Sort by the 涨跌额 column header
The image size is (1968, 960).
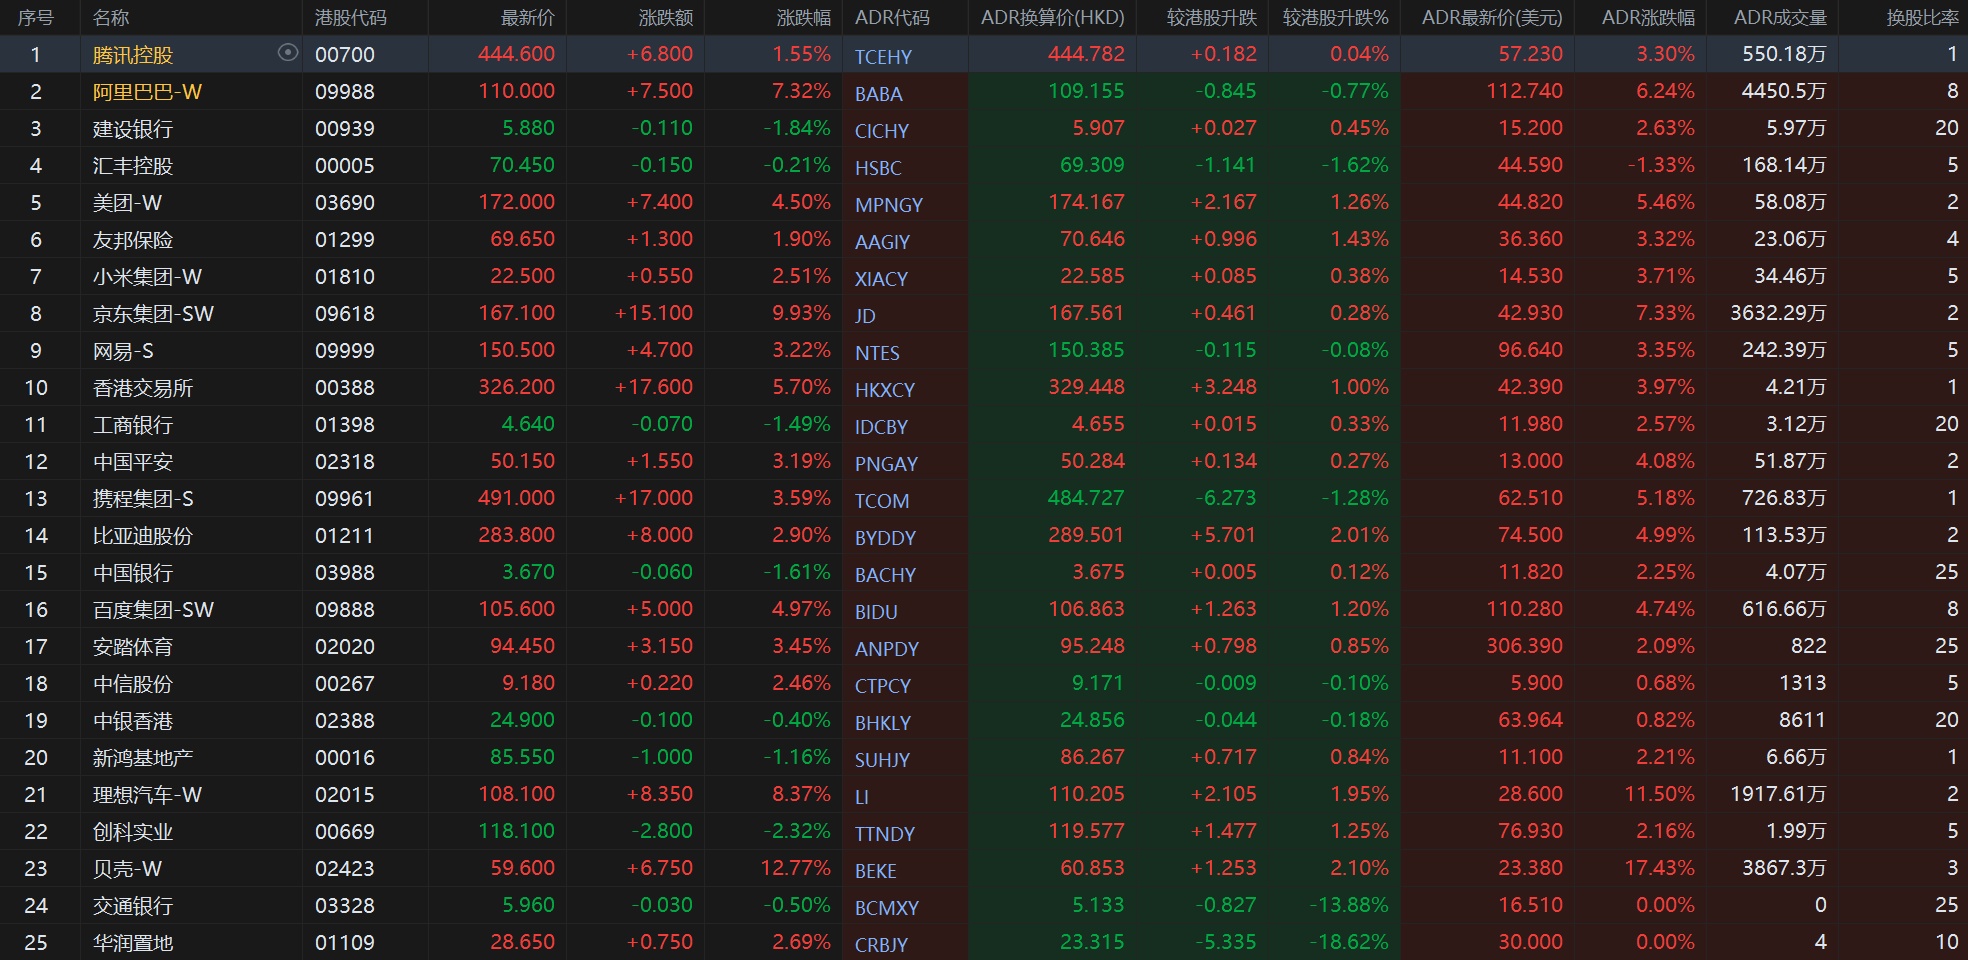coord(665,18)
